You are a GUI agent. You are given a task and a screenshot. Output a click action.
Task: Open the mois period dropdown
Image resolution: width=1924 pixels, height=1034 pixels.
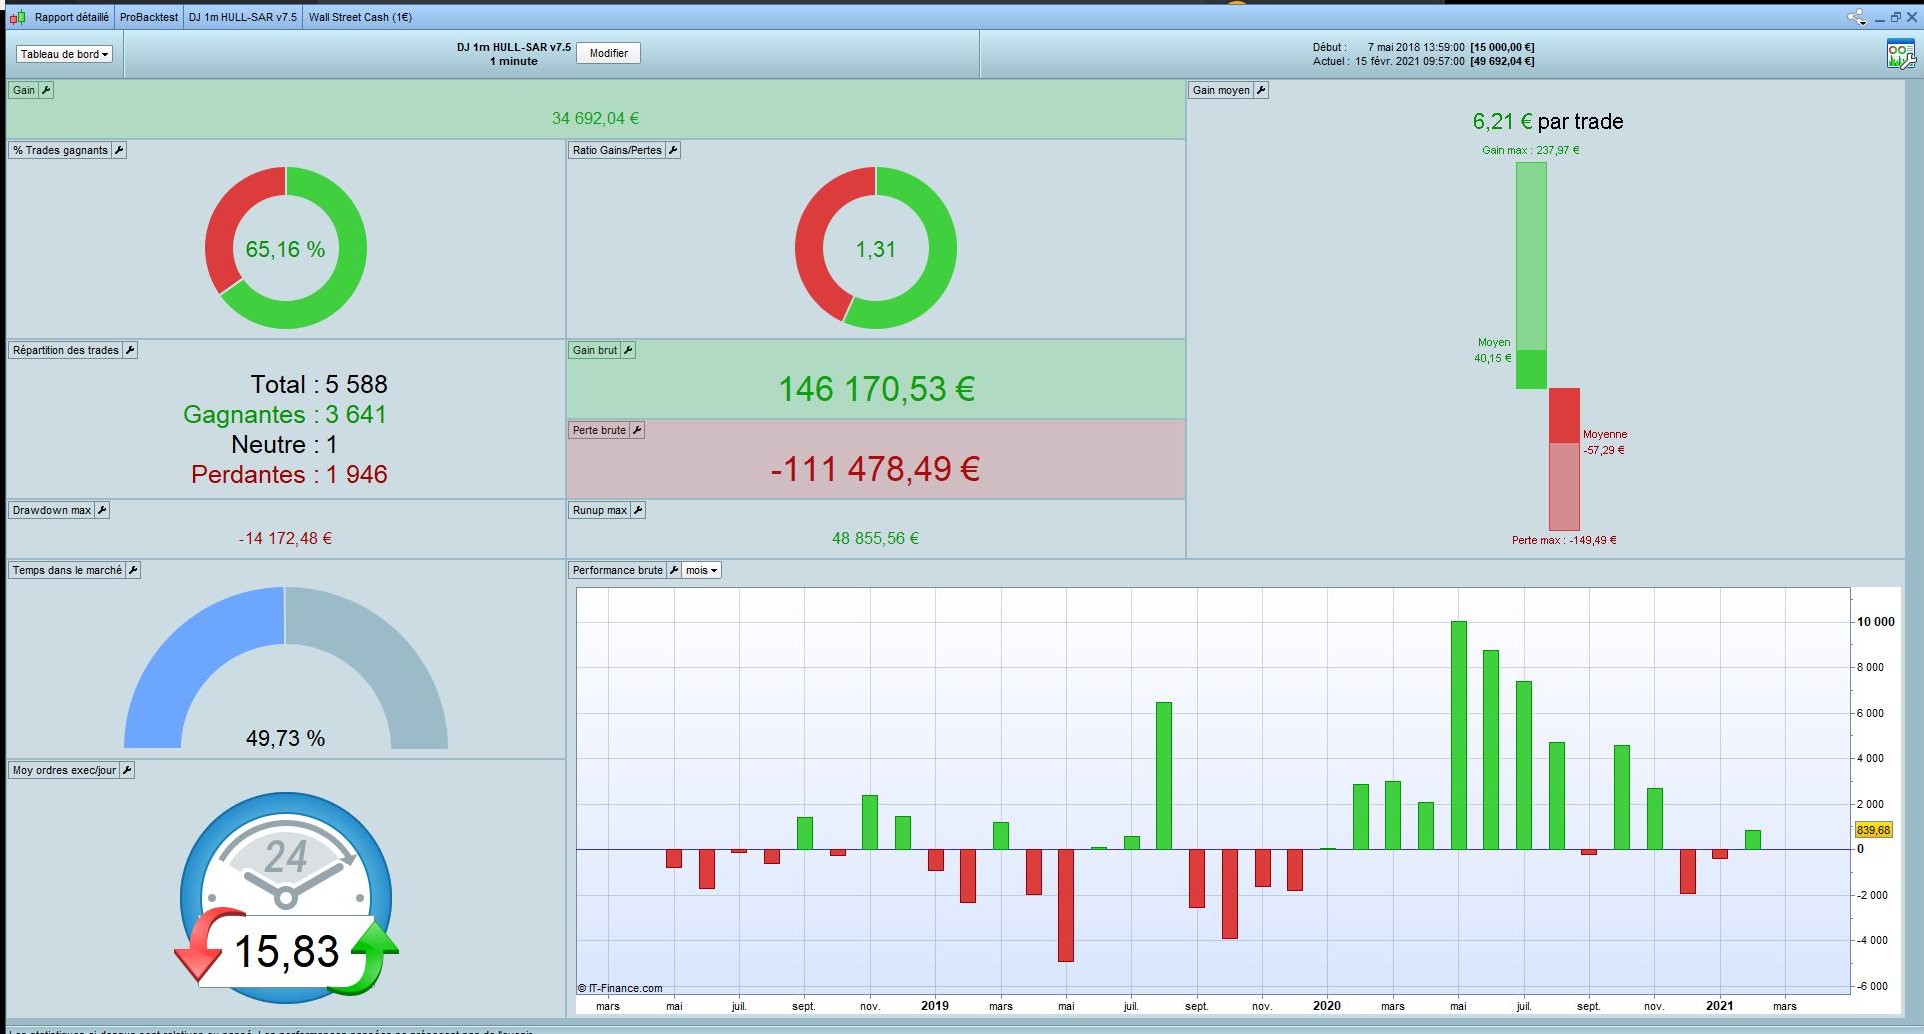click(701, 570)
